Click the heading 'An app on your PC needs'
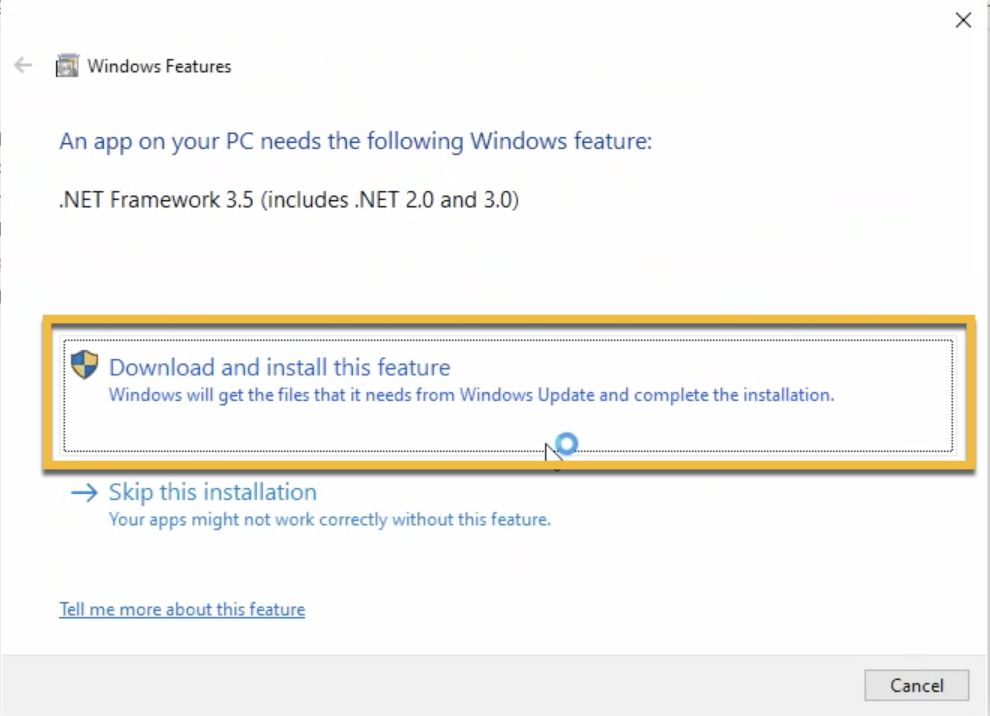This screenshot has height=716, width=990. pyautogui.click(x=355, y=141)
